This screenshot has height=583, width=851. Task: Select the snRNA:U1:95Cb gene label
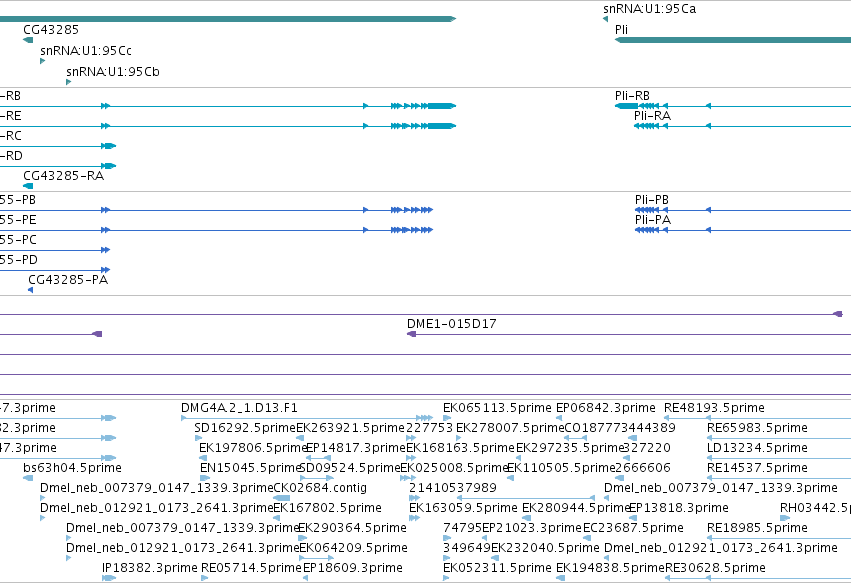click(113, 72)
